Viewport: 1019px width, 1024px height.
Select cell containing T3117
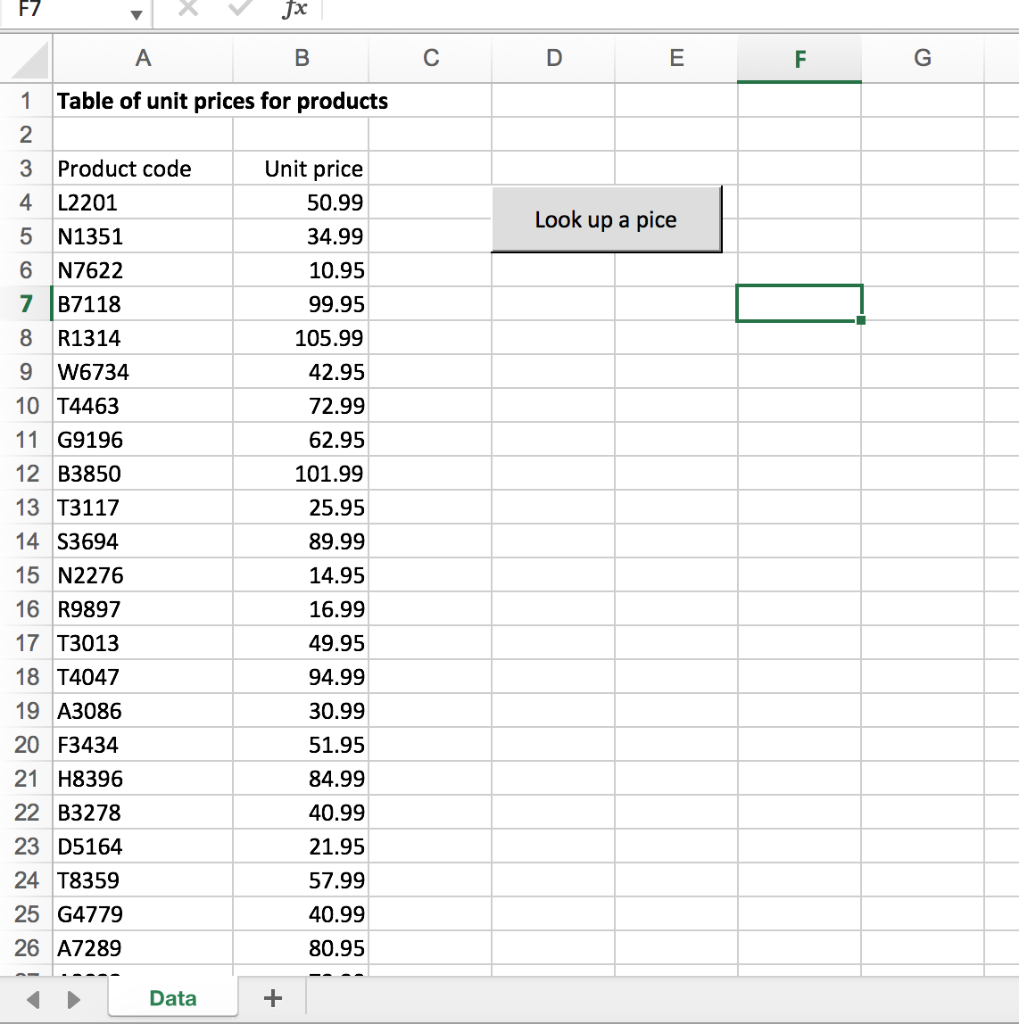click(143, 507)
